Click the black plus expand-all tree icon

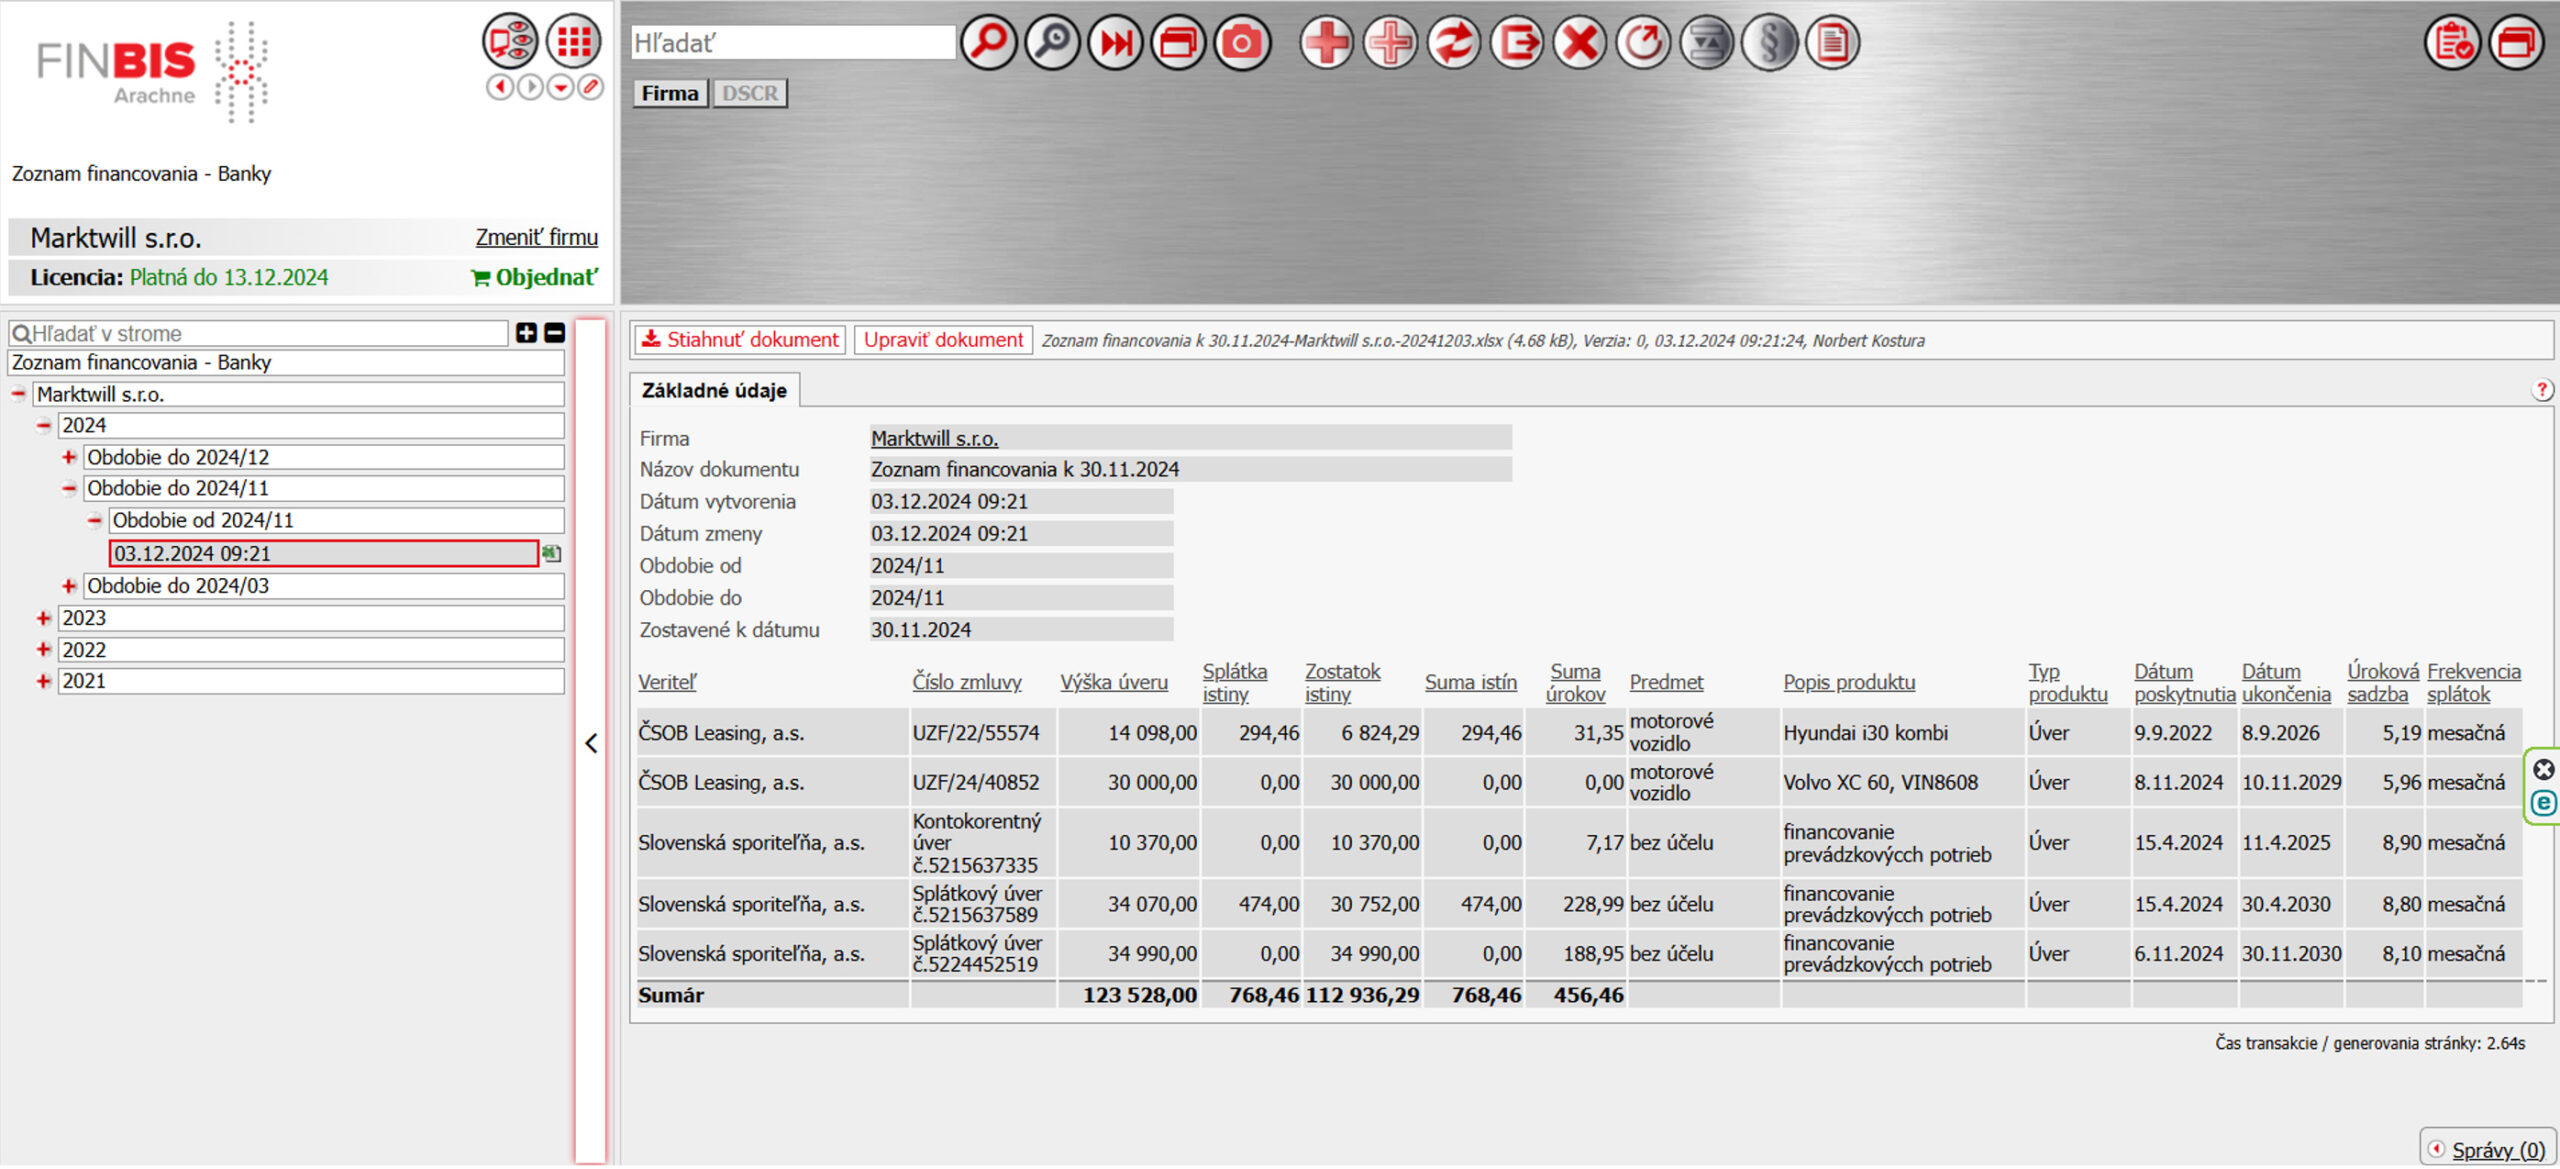click(526, 333)
